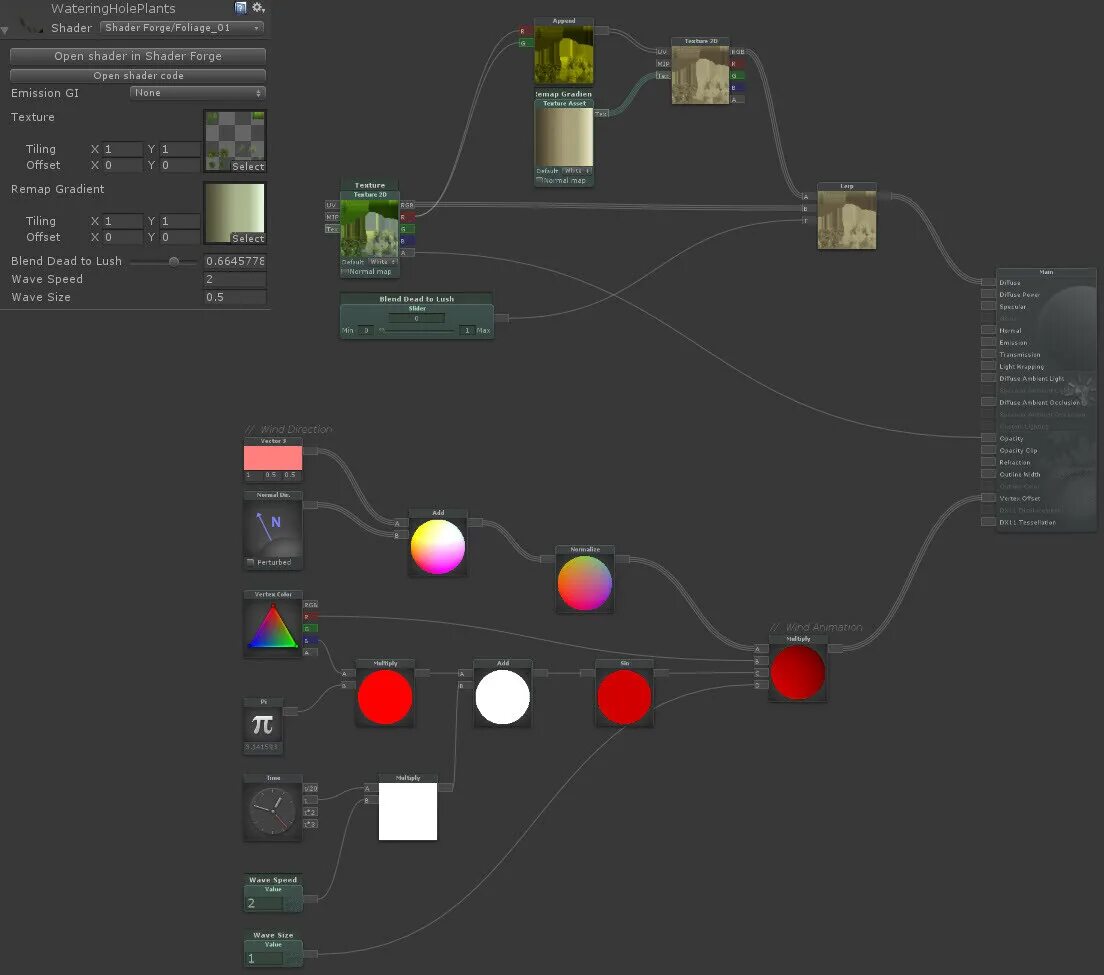Select the red Multiply node sphere

tap(384, 697)
